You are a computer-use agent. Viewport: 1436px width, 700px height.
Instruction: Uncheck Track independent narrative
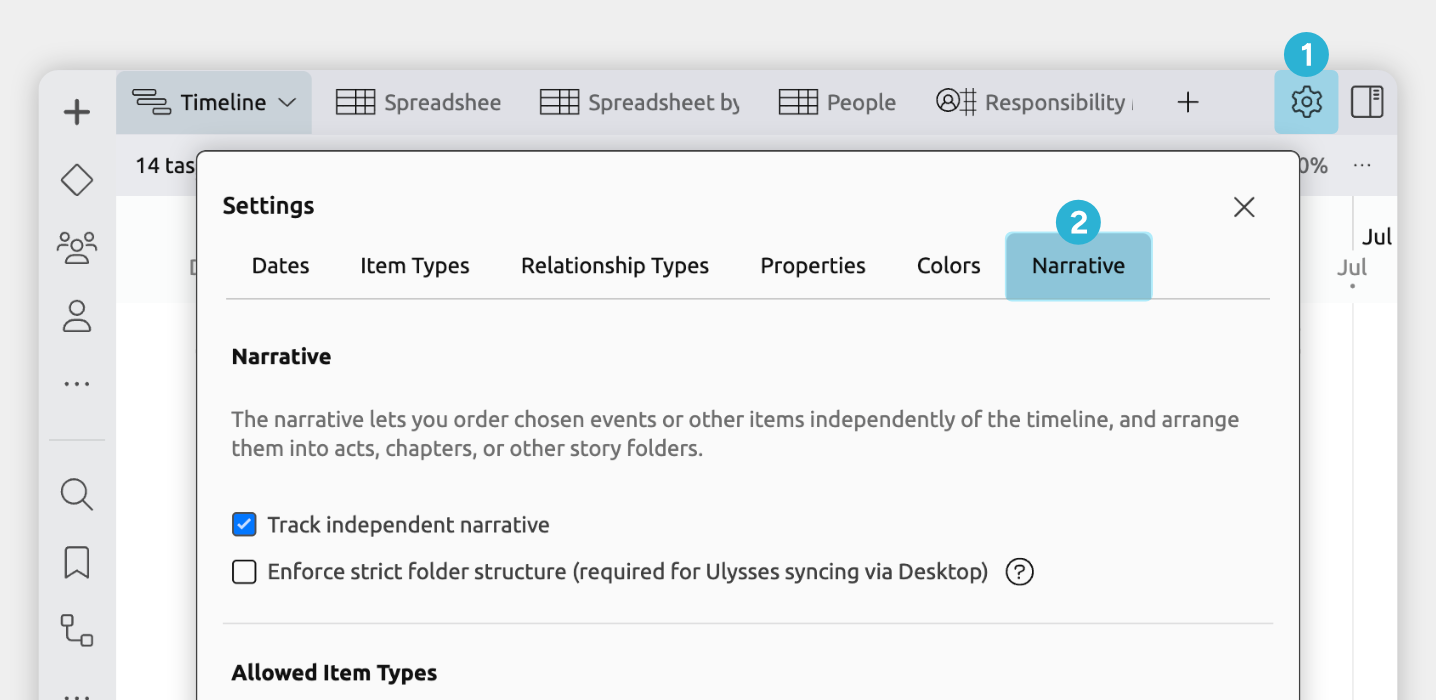(x=244, y=524)
